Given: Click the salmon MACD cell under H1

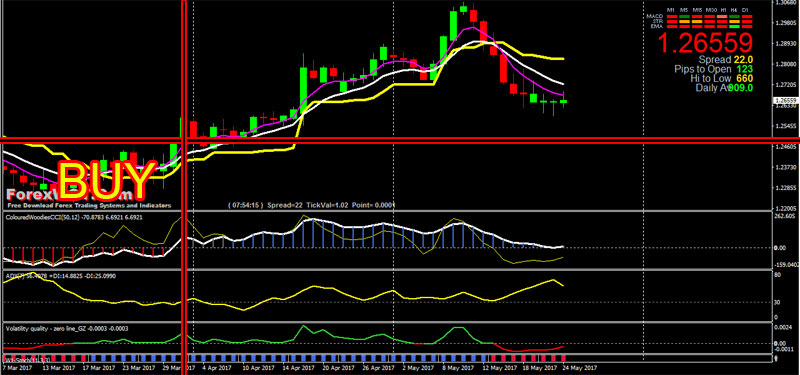Looking at the screenshot, I should tap(722, 16).
